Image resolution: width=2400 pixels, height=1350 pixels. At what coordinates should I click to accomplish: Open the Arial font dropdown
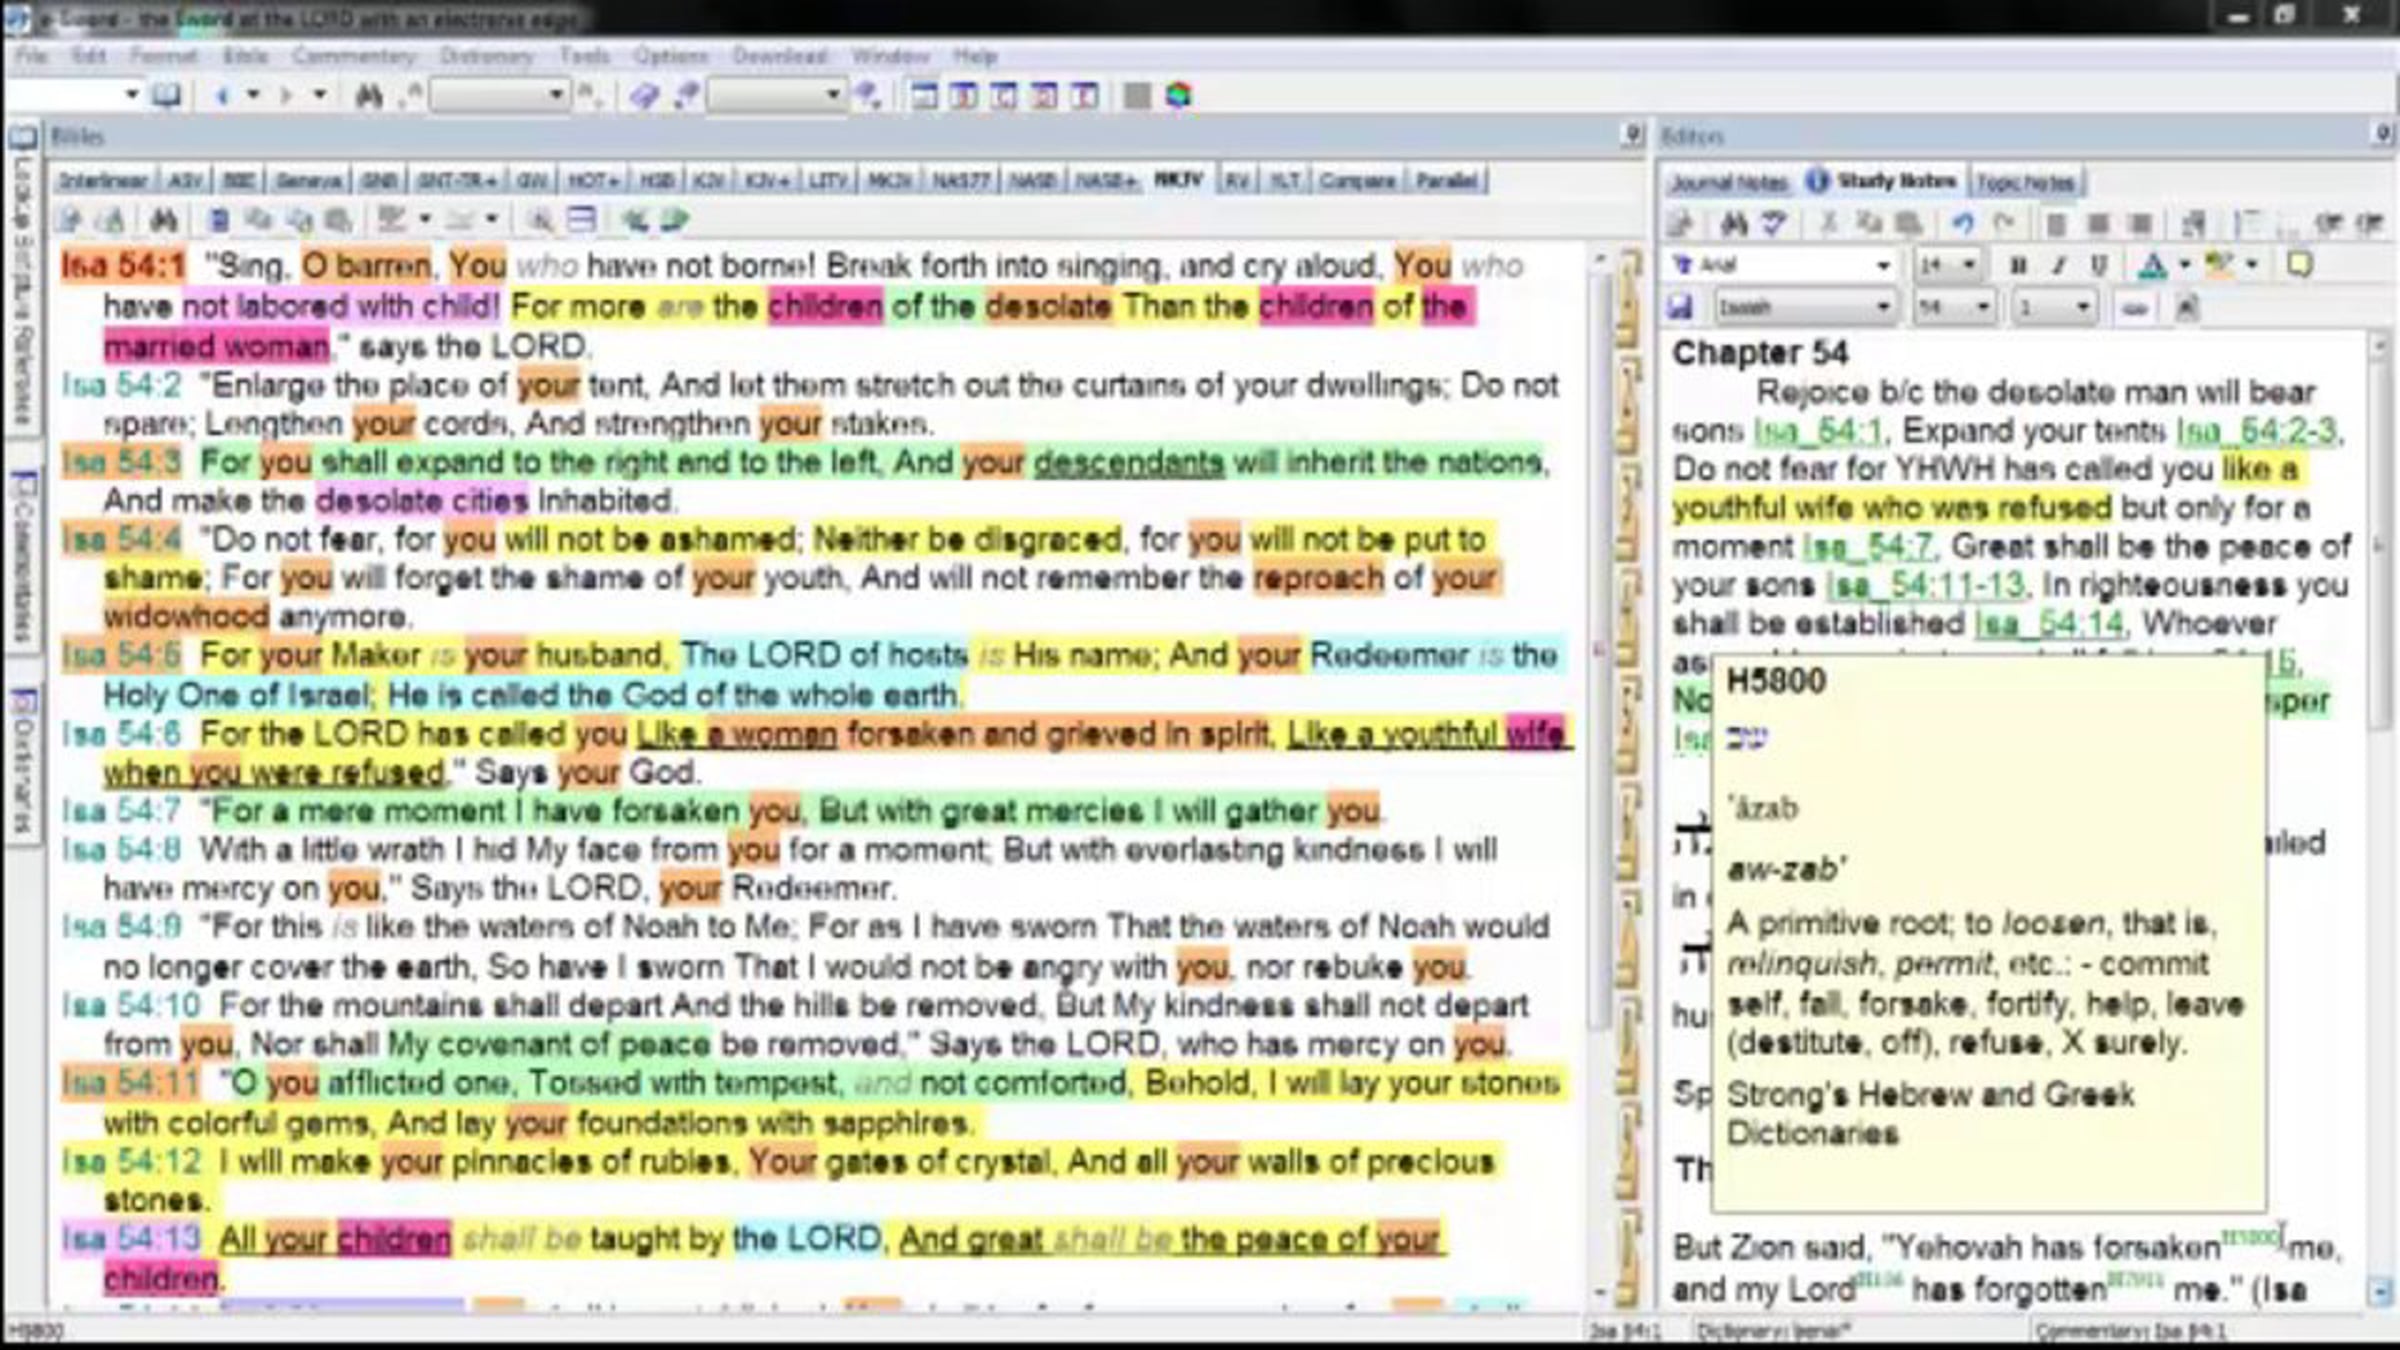(x=1882, y=265)
